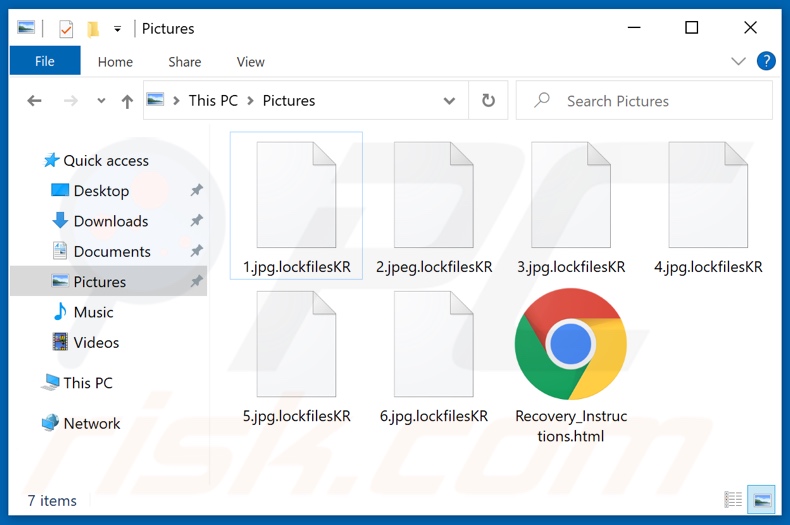This screenshot has width=790, height=525.
Task: Click the pin icon beside Documents
Action: click(196, 250)
